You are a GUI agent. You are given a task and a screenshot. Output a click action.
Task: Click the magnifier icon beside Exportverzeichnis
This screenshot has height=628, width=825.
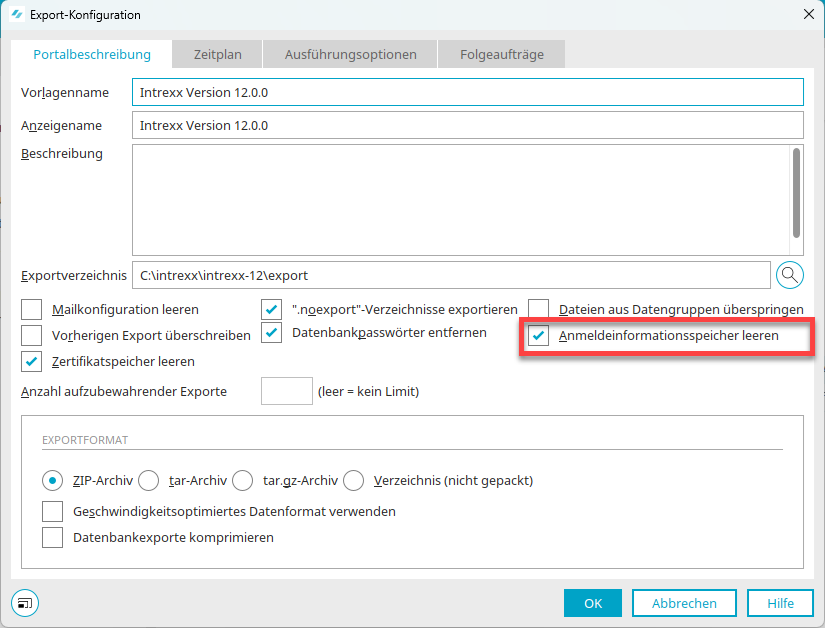pyautogui.click(x=789, y=274)
